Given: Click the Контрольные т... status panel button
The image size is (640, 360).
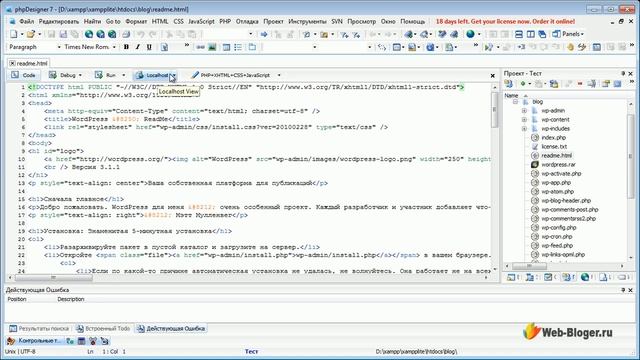Looking at the screenshot, I should pyautogui.click(x=35, y=340).
